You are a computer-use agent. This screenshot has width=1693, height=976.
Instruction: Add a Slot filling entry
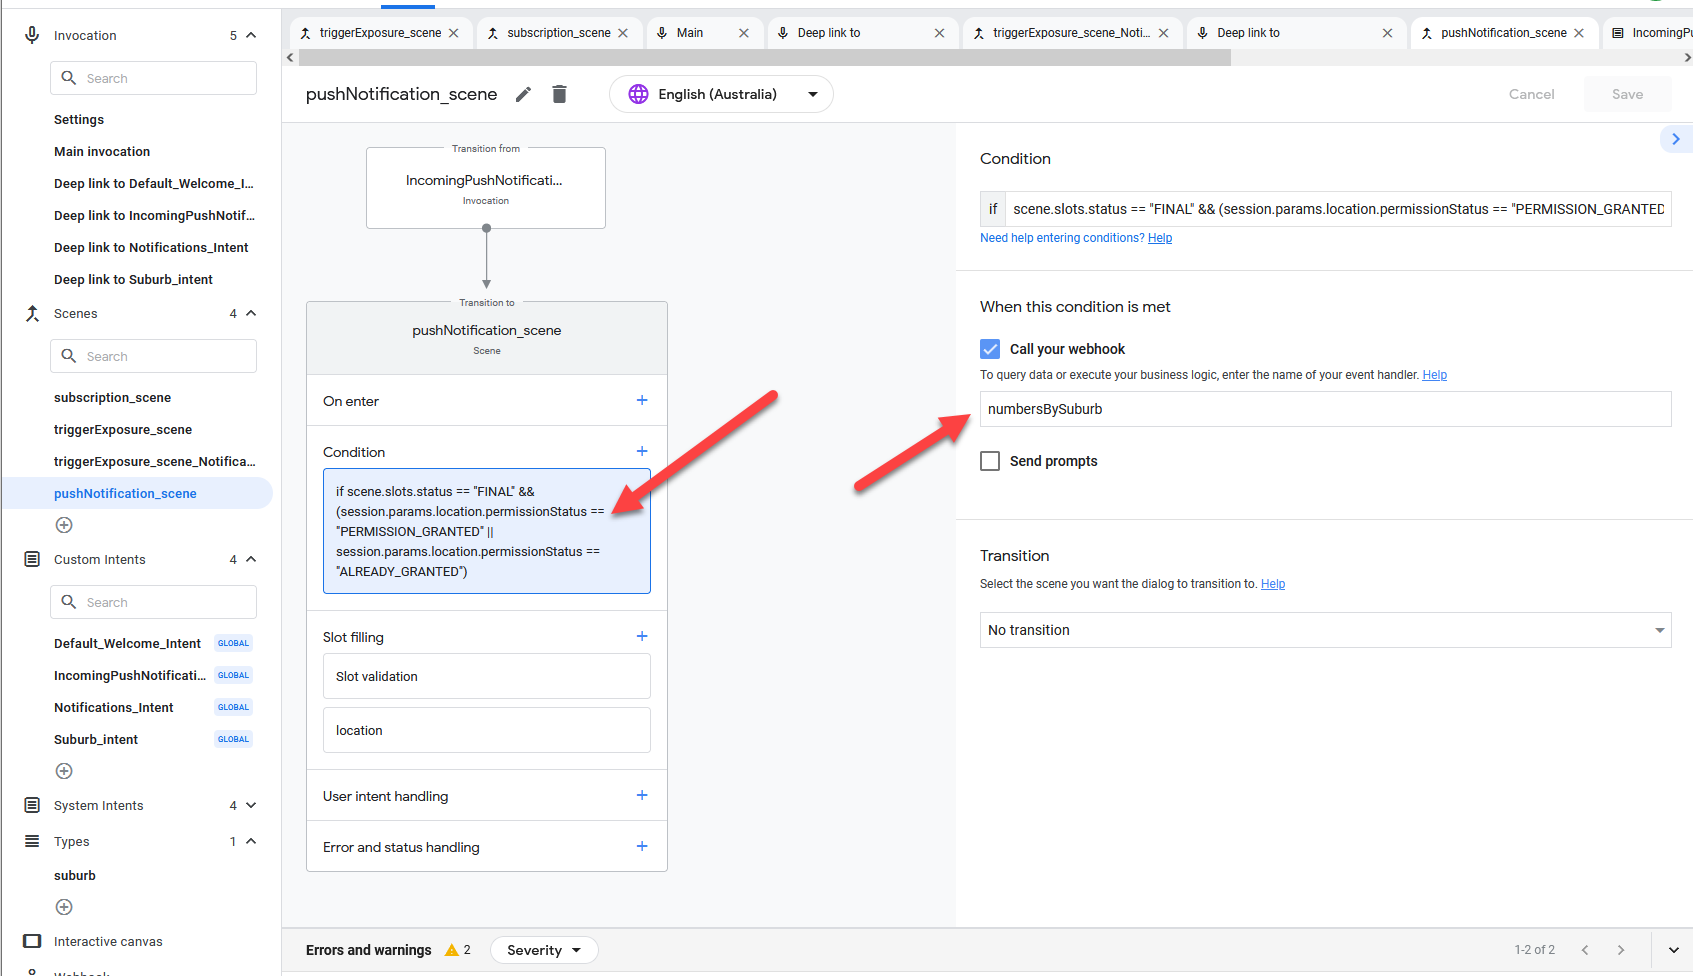point(642,636)
